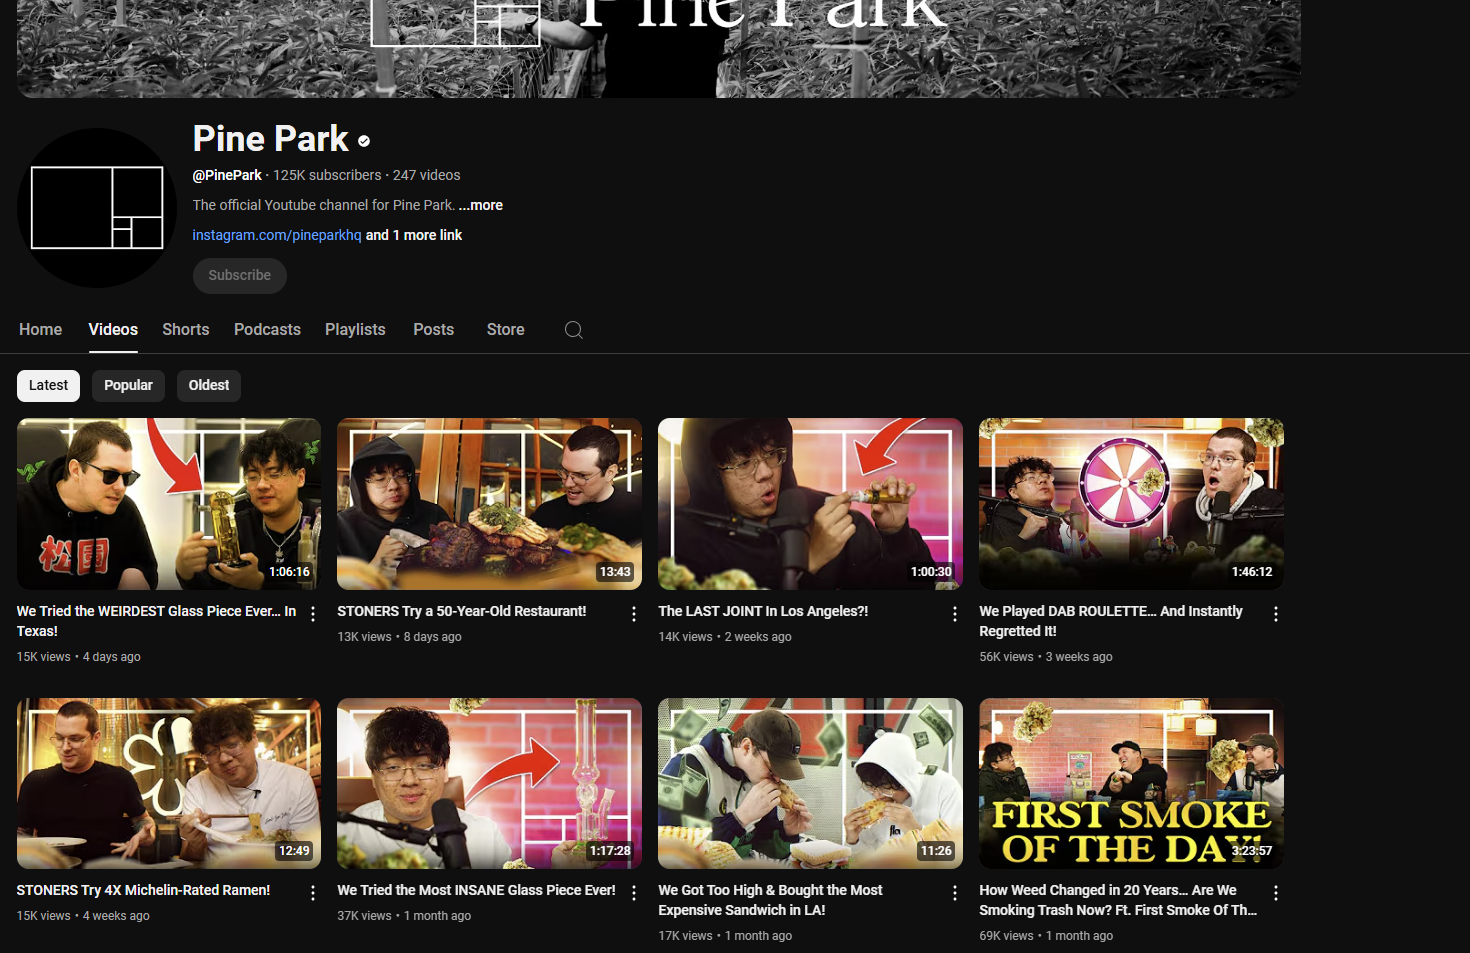Open 'STONERS Try 4X Michelin-Rated Ramen!' title

(x=143, y=890)
